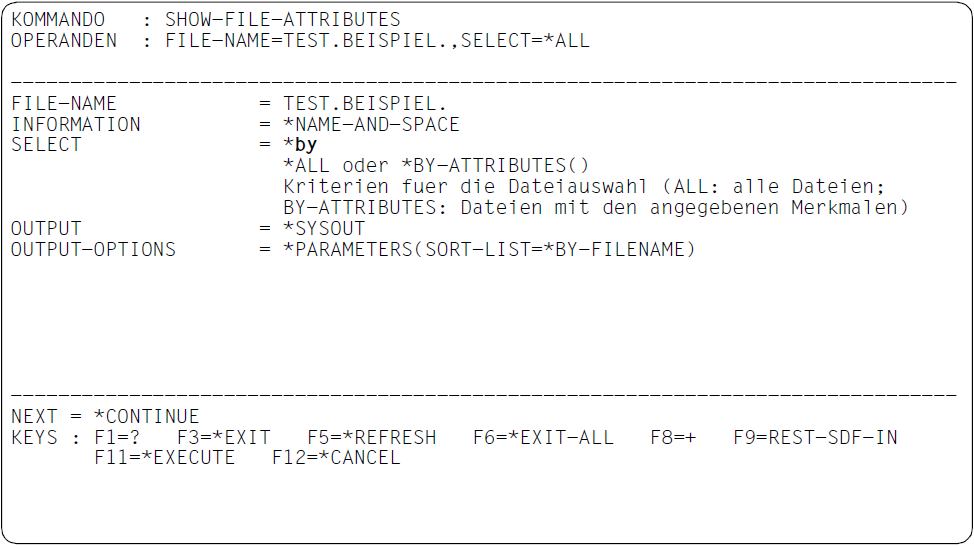Click the SELECT operand label
The width and height of the screenshot is (974, 546).
pyautogui.click(x=46, y=145)
